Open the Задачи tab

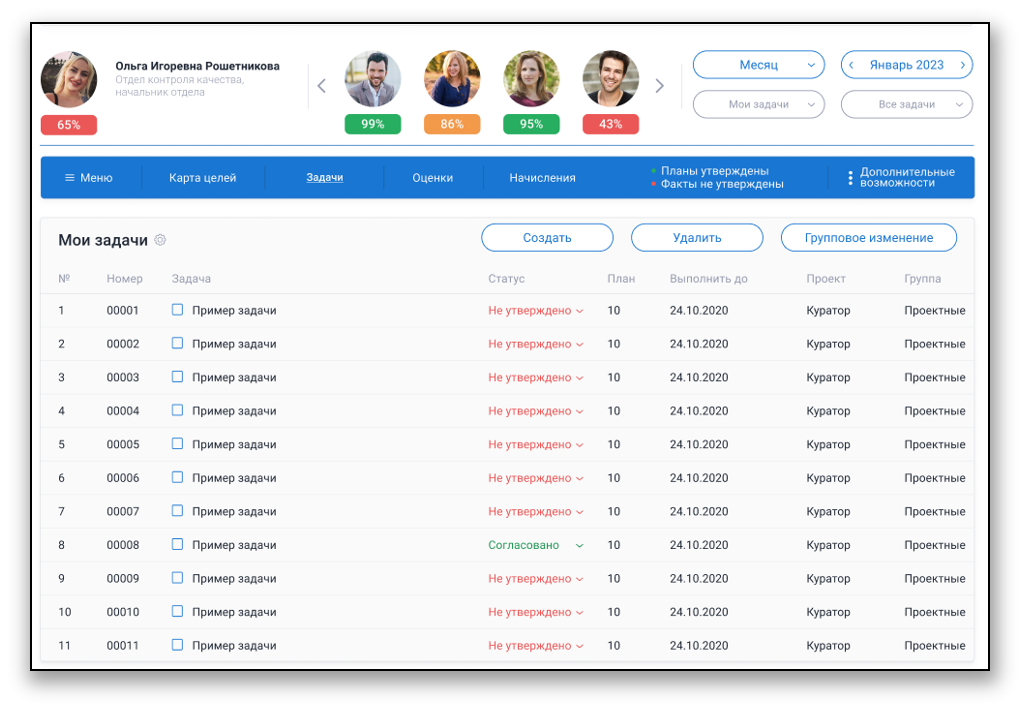(x=325, y=177)
